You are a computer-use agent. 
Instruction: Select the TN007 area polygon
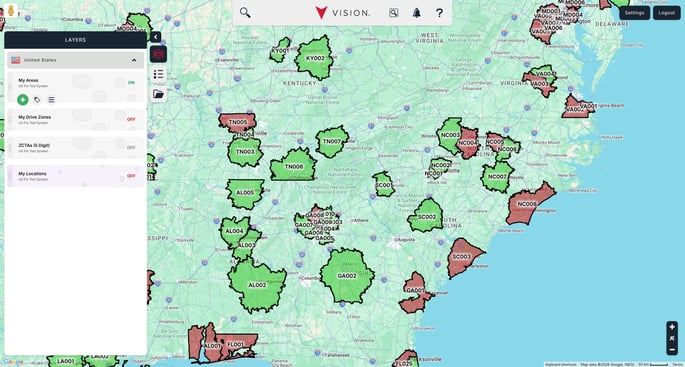click(x=332, y=142)
